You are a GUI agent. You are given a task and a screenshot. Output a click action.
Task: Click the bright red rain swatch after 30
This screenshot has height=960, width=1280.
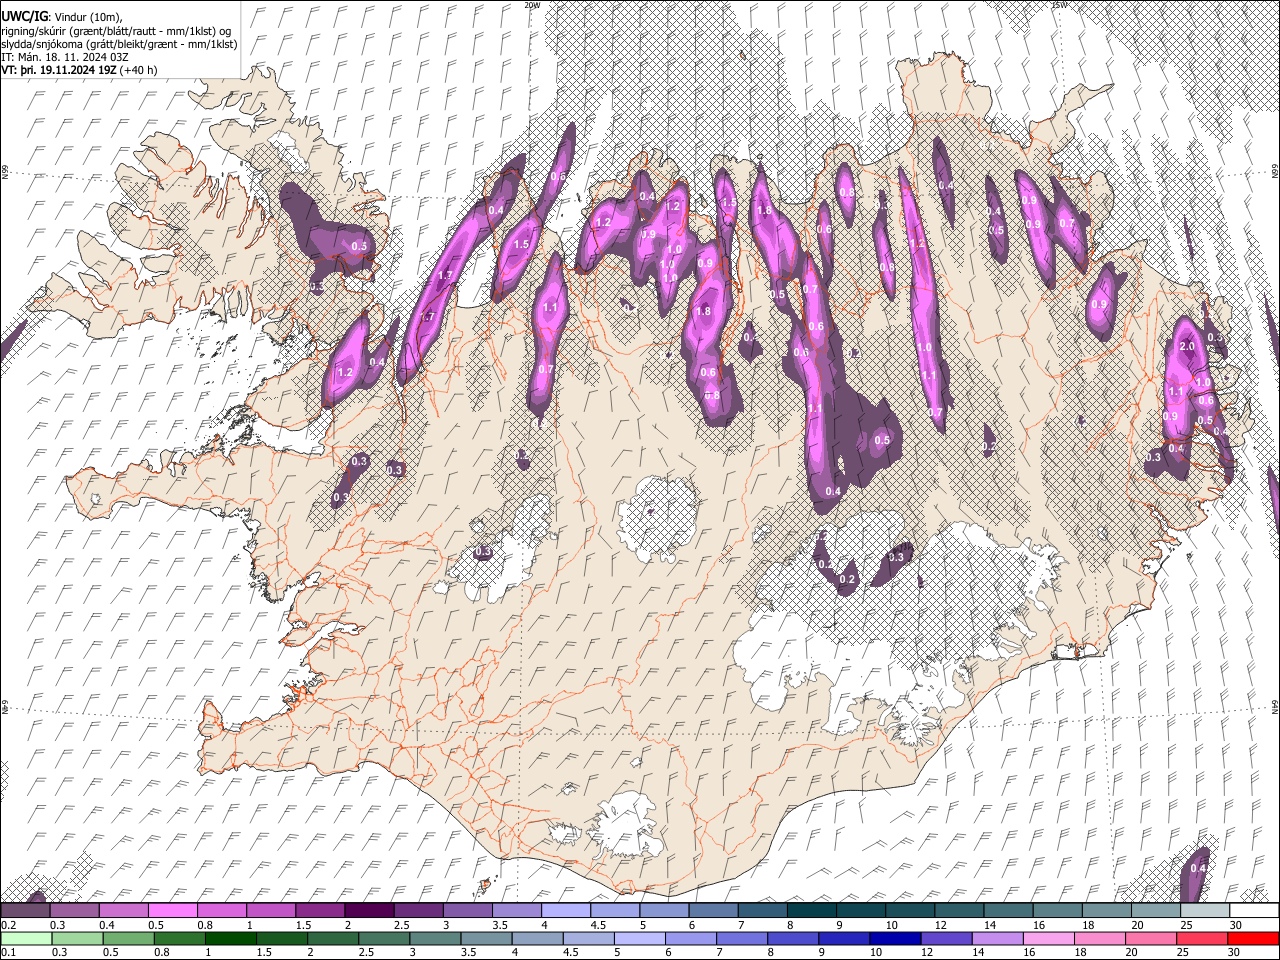pos(1254,938)
